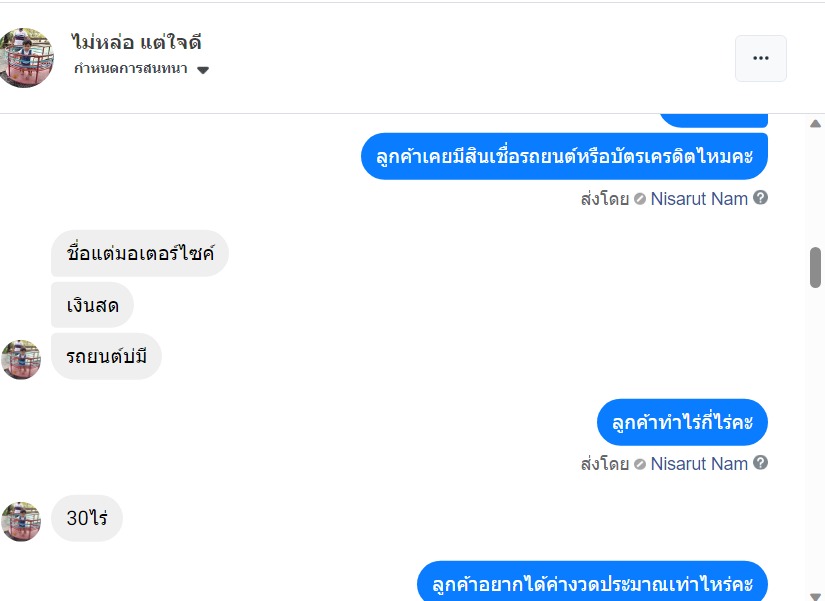Image resolution: width=825 pixels, height=601 pixels.
Task: Click help icon under ลูกค้าทำไร่กี่ไร่คะ message
Action: (x=761, y=463)
